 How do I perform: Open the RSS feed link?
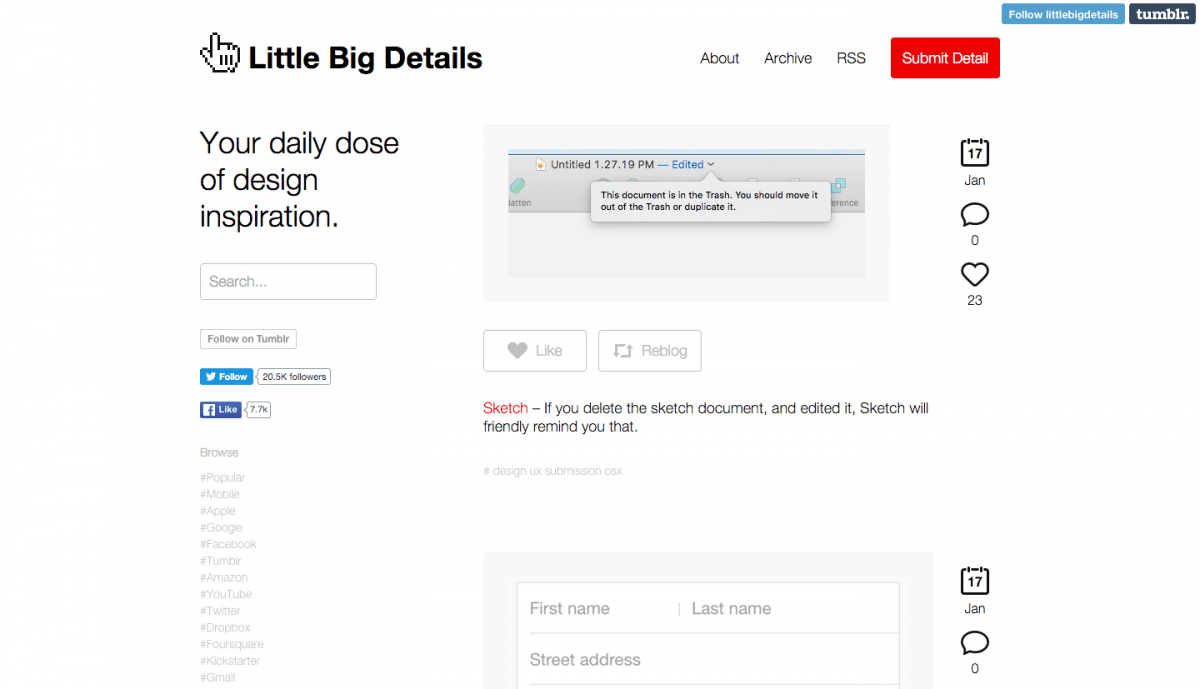pos(851,58)
